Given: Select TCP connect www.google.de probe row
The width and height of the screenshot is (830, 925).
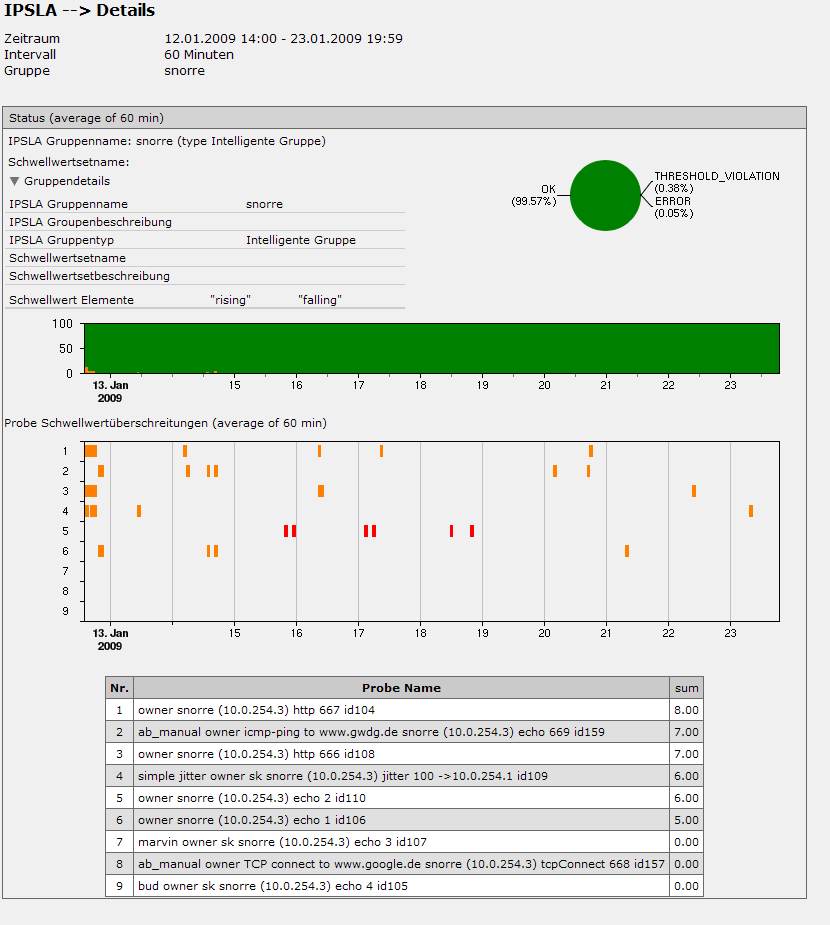Looking at the screenshot, I should [400, 864].
